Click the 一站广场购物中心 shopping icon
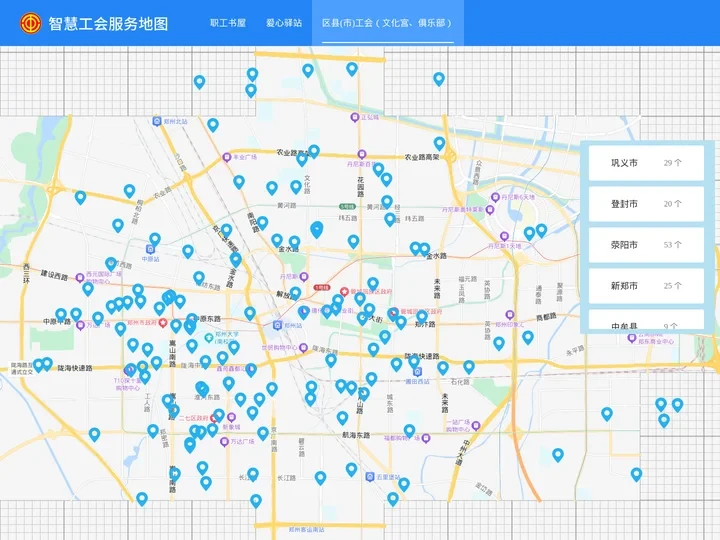The width and height of the screenshot is (720, 540). 476,426
